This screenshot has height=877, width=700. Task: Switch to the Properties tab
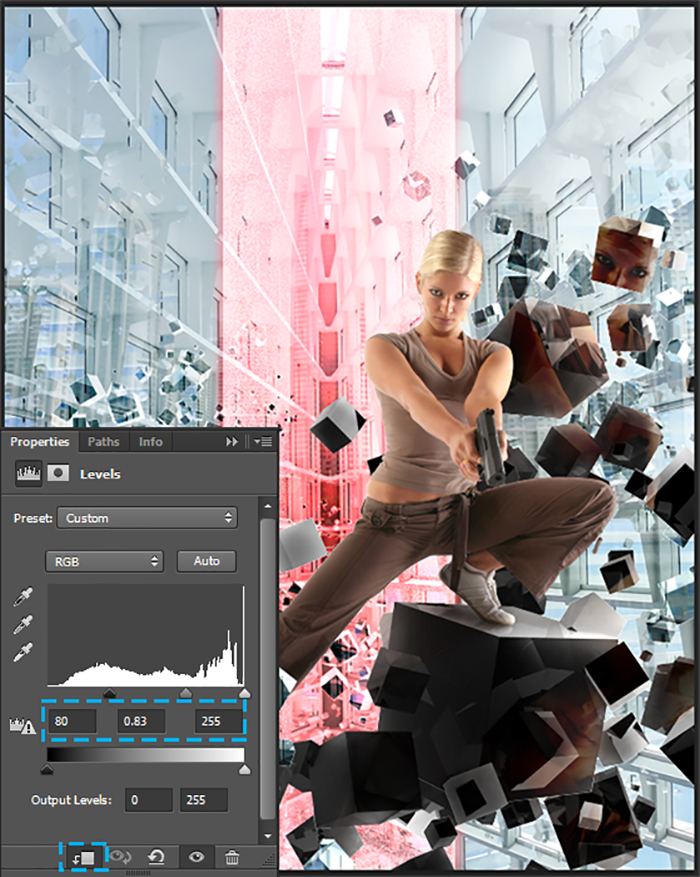40,442
